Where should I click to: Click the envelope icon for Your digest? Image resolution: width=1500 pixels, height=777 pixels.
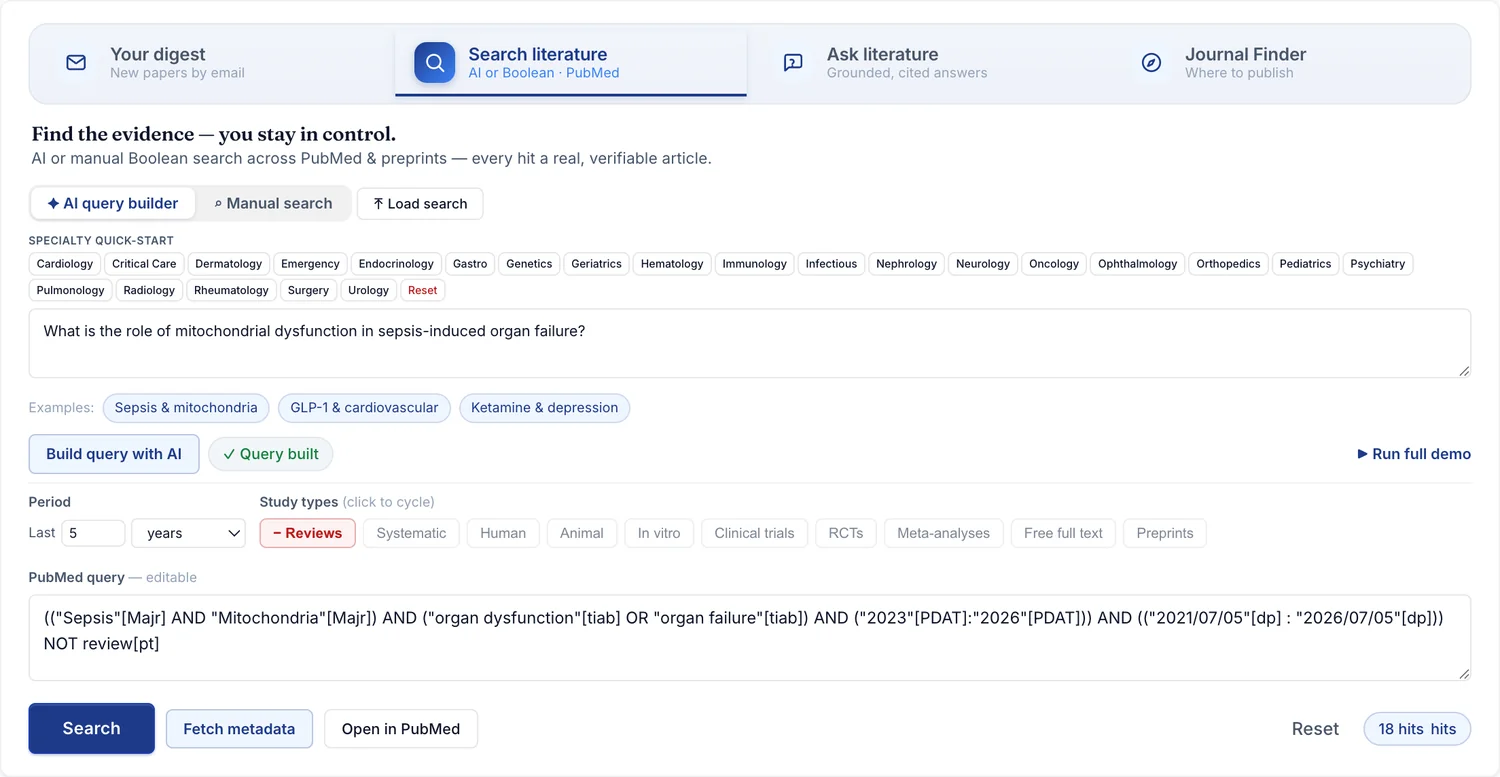point(76,63)
